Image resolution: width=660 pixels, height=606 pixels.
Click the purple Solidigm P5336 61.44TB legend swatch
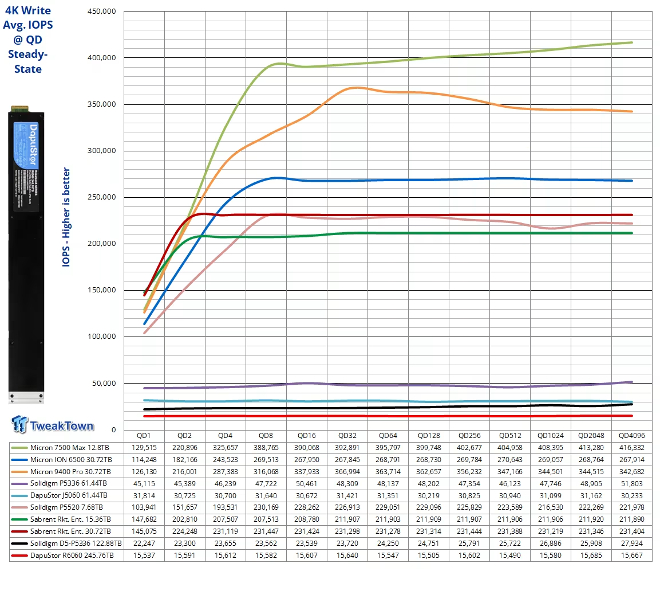[x=19, y=484]
